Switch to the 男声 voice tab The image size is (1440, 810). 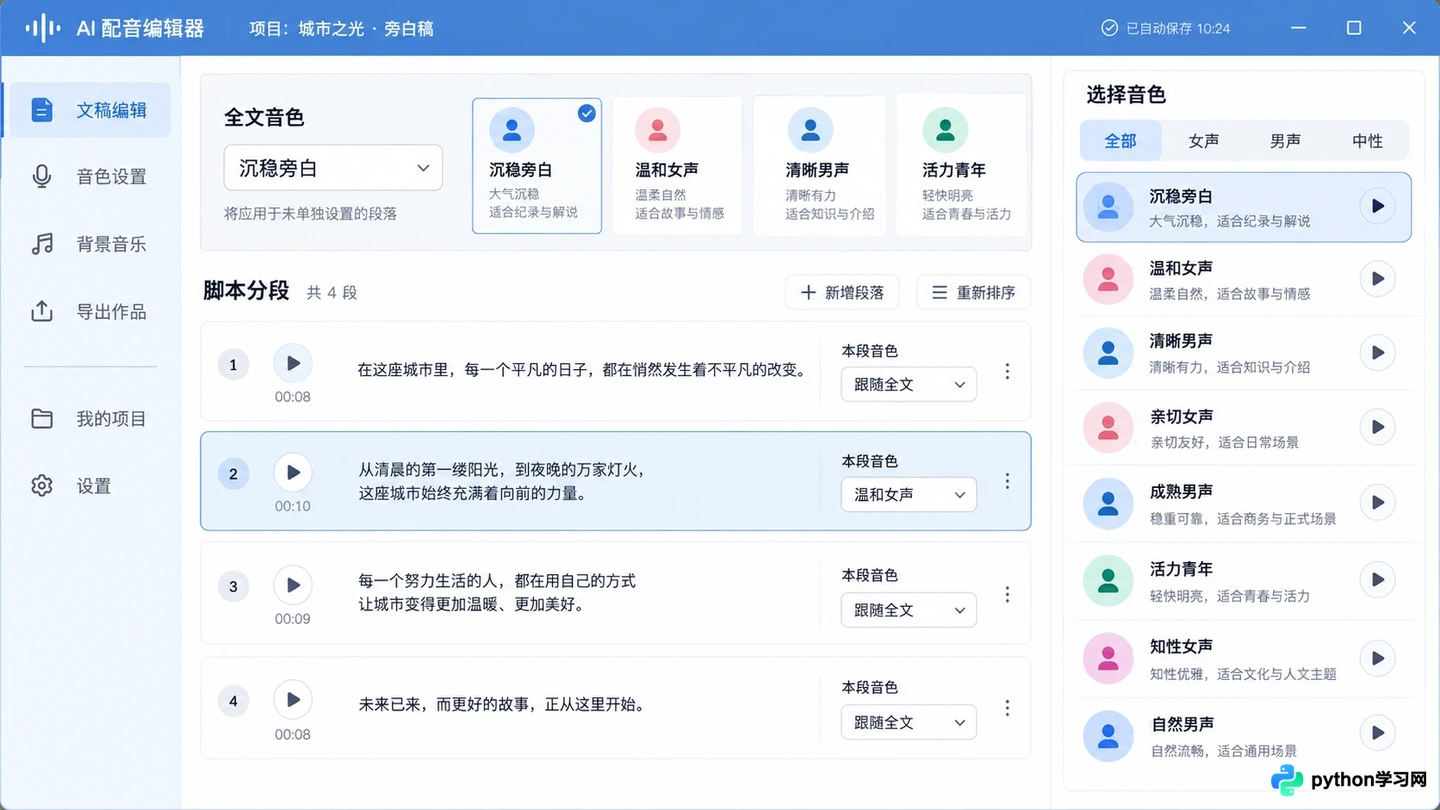tap(1286, 141)
